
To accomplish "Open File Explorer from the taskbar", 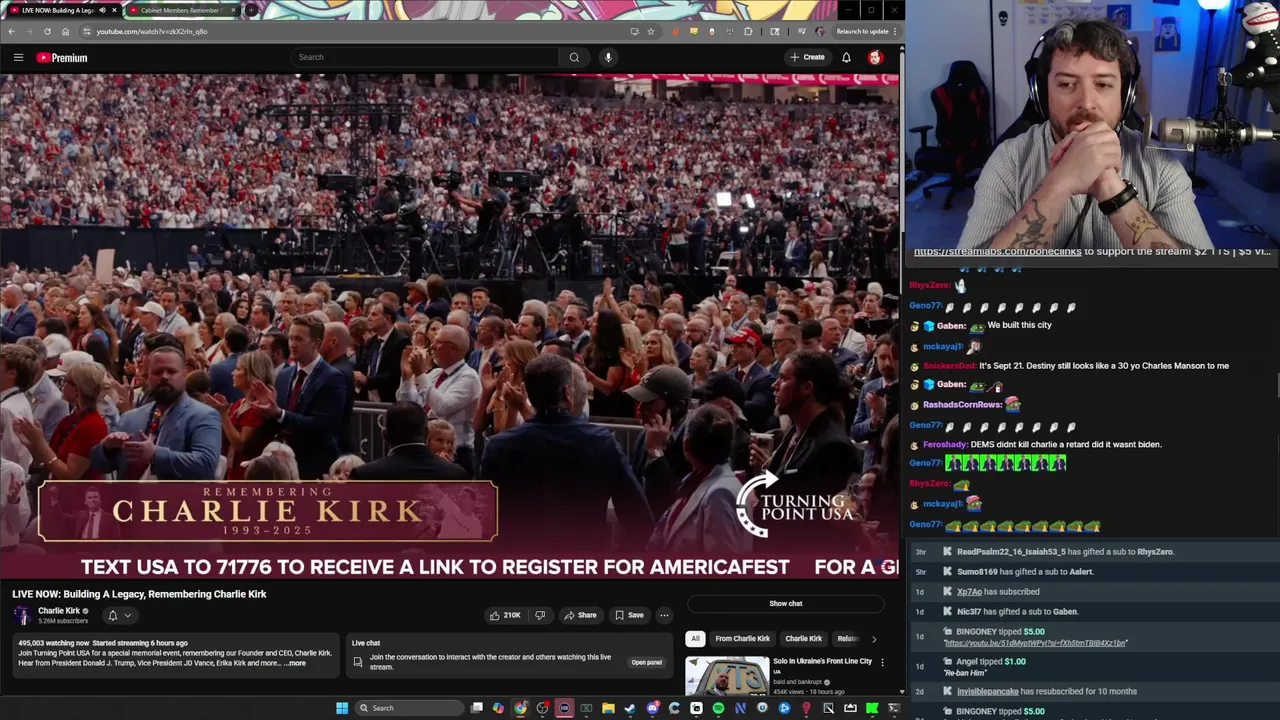I will point(608,708).
